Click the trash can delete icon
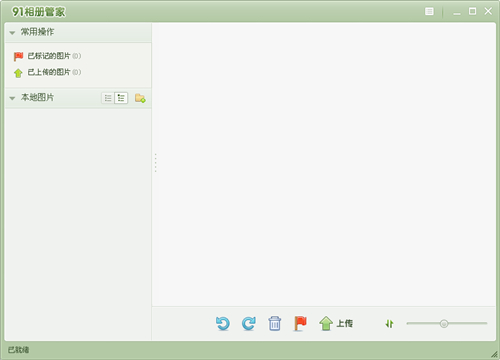The image size is (500, 360). [x=275, y=323]
